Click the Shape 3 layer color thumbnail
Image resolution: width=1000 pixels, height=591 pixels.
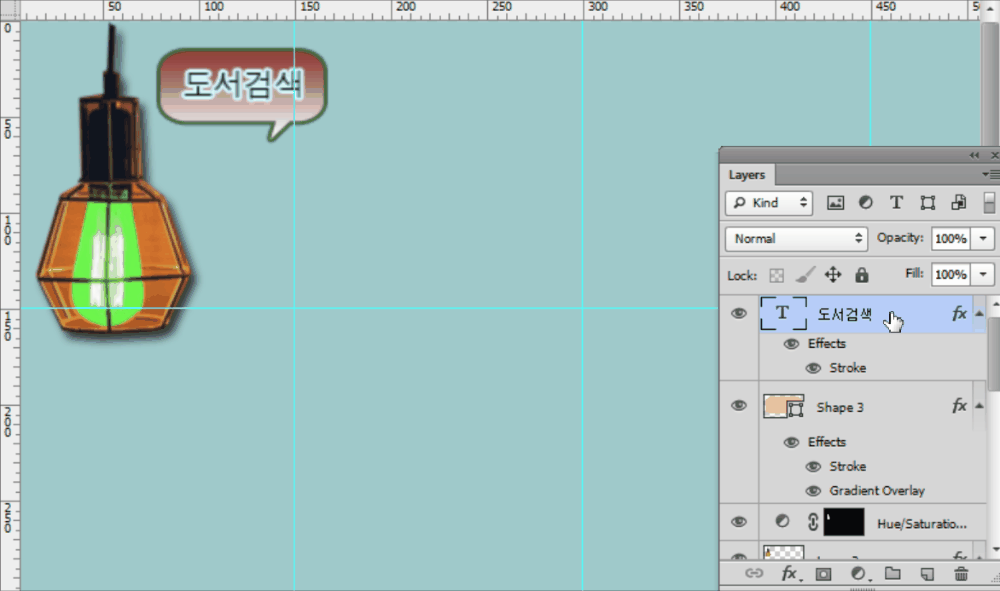click(x=775, y=406)
